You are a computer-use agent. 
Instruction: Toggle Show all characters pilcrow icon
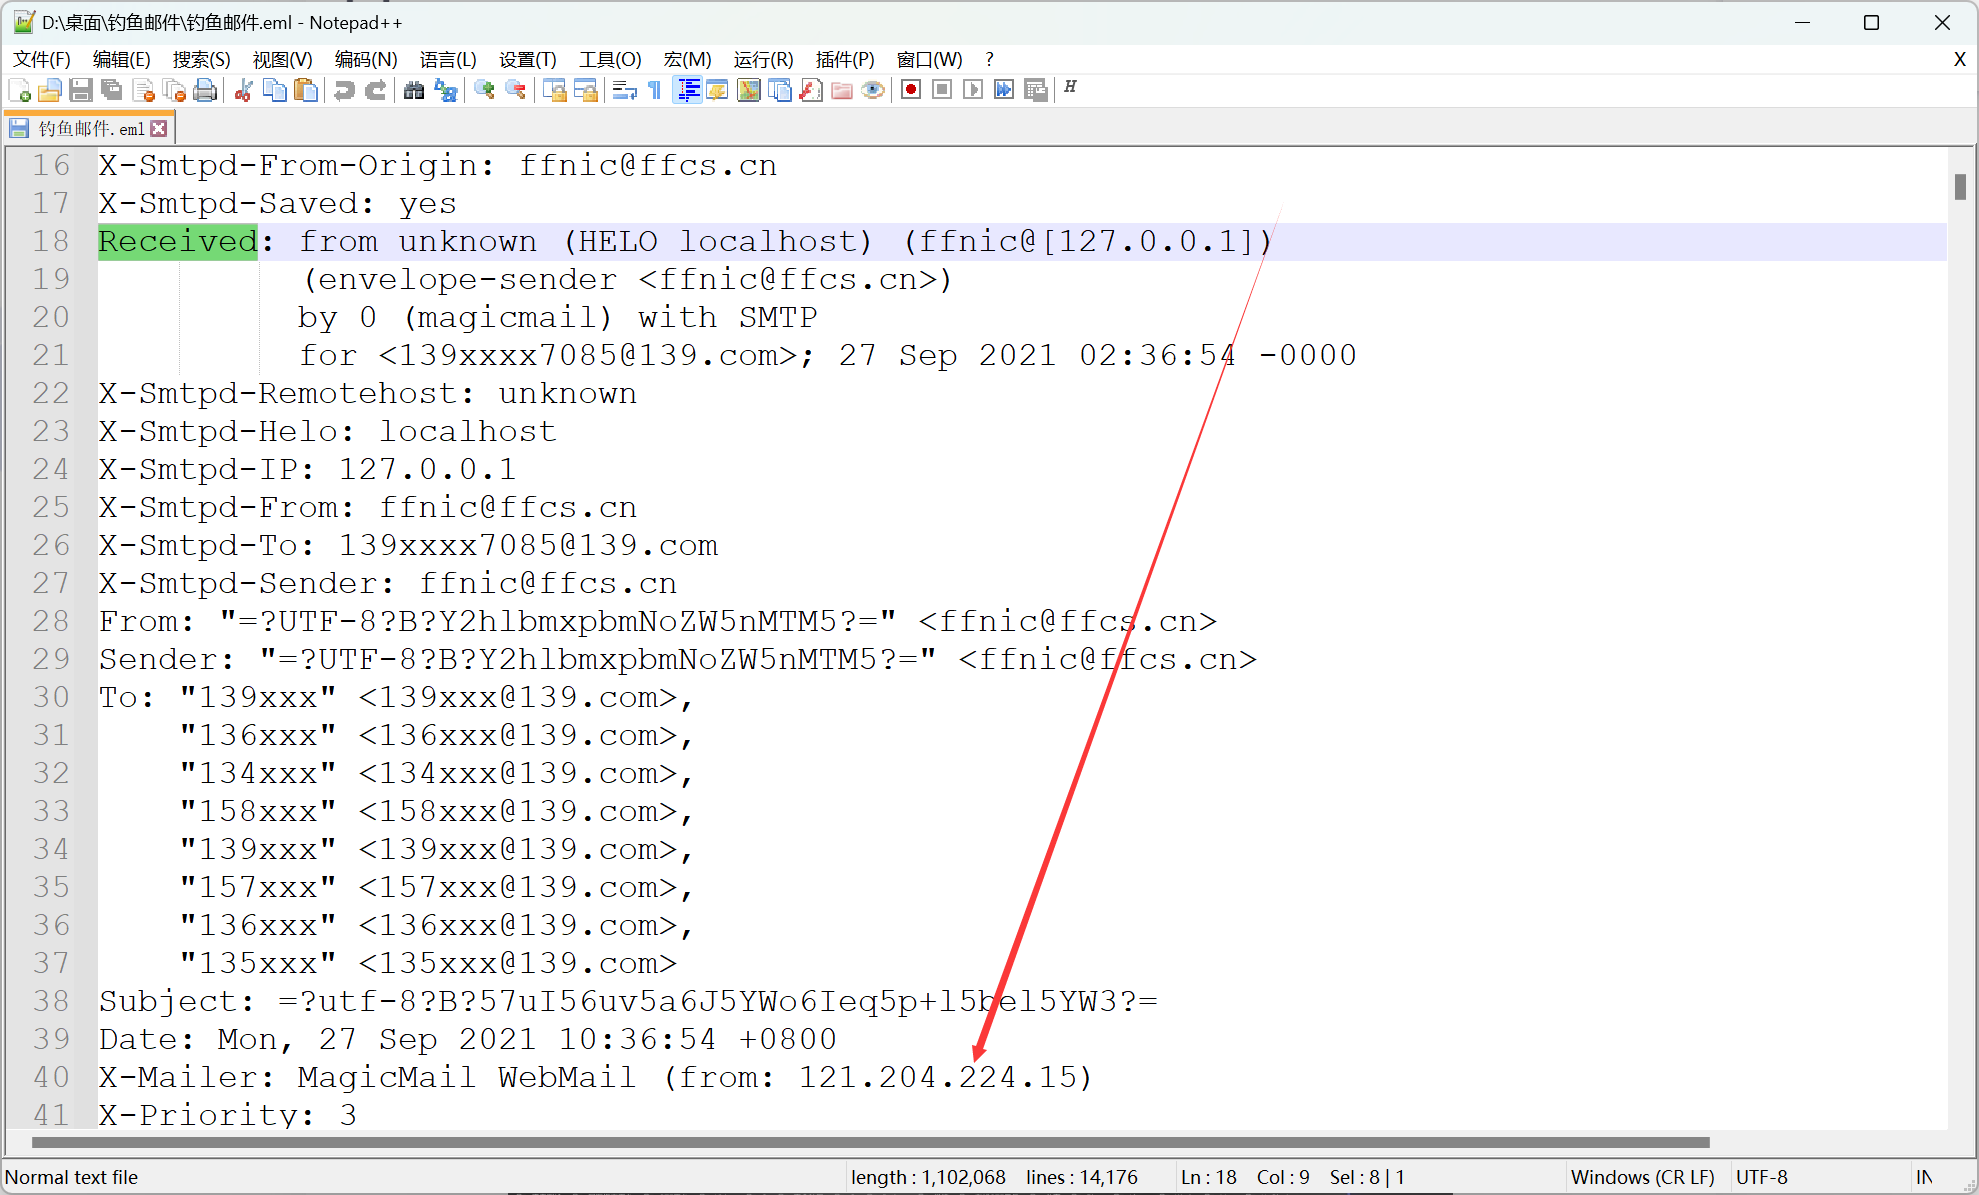[655, 91]
